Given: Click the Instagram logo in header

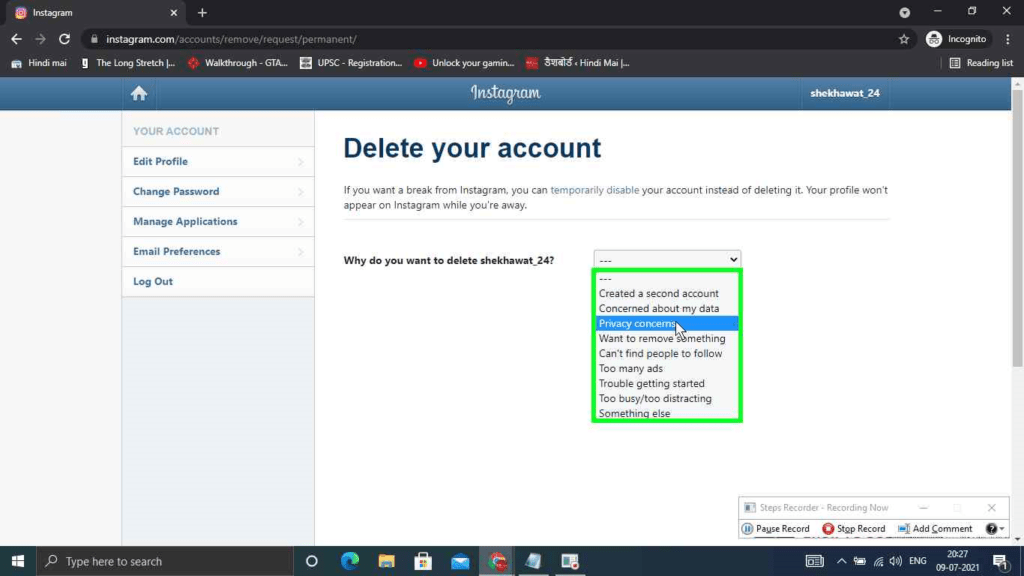Looking at the screenshot, I should tap(505, 93).
